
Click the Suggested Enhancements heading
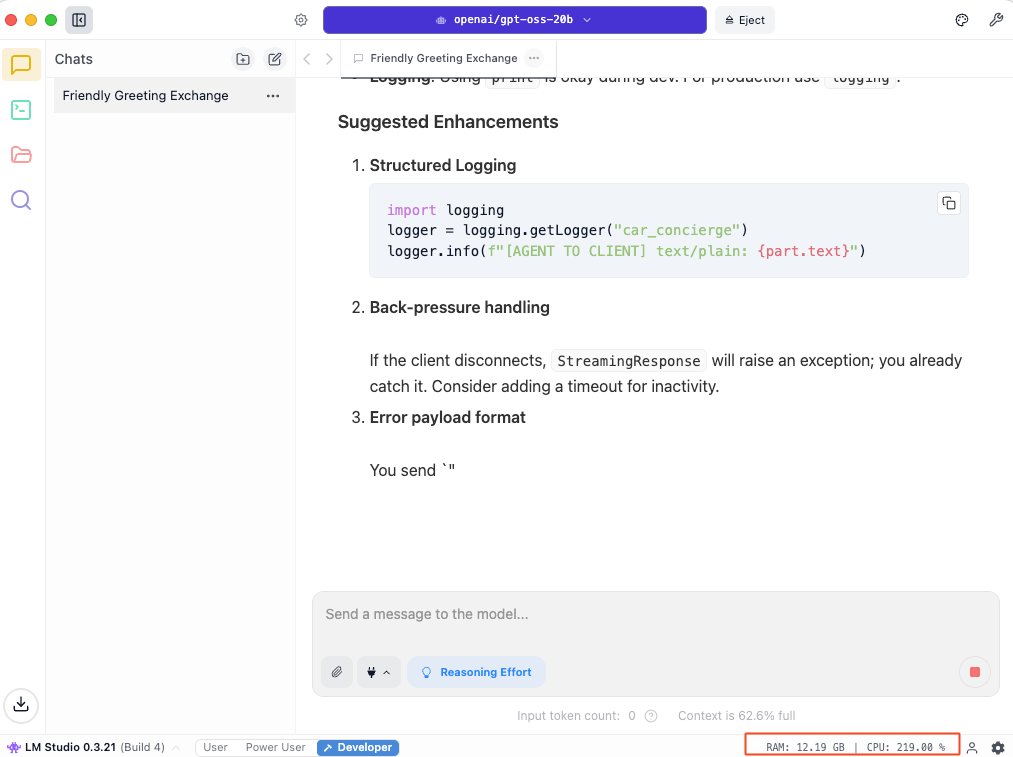click(x=448, y=122)
